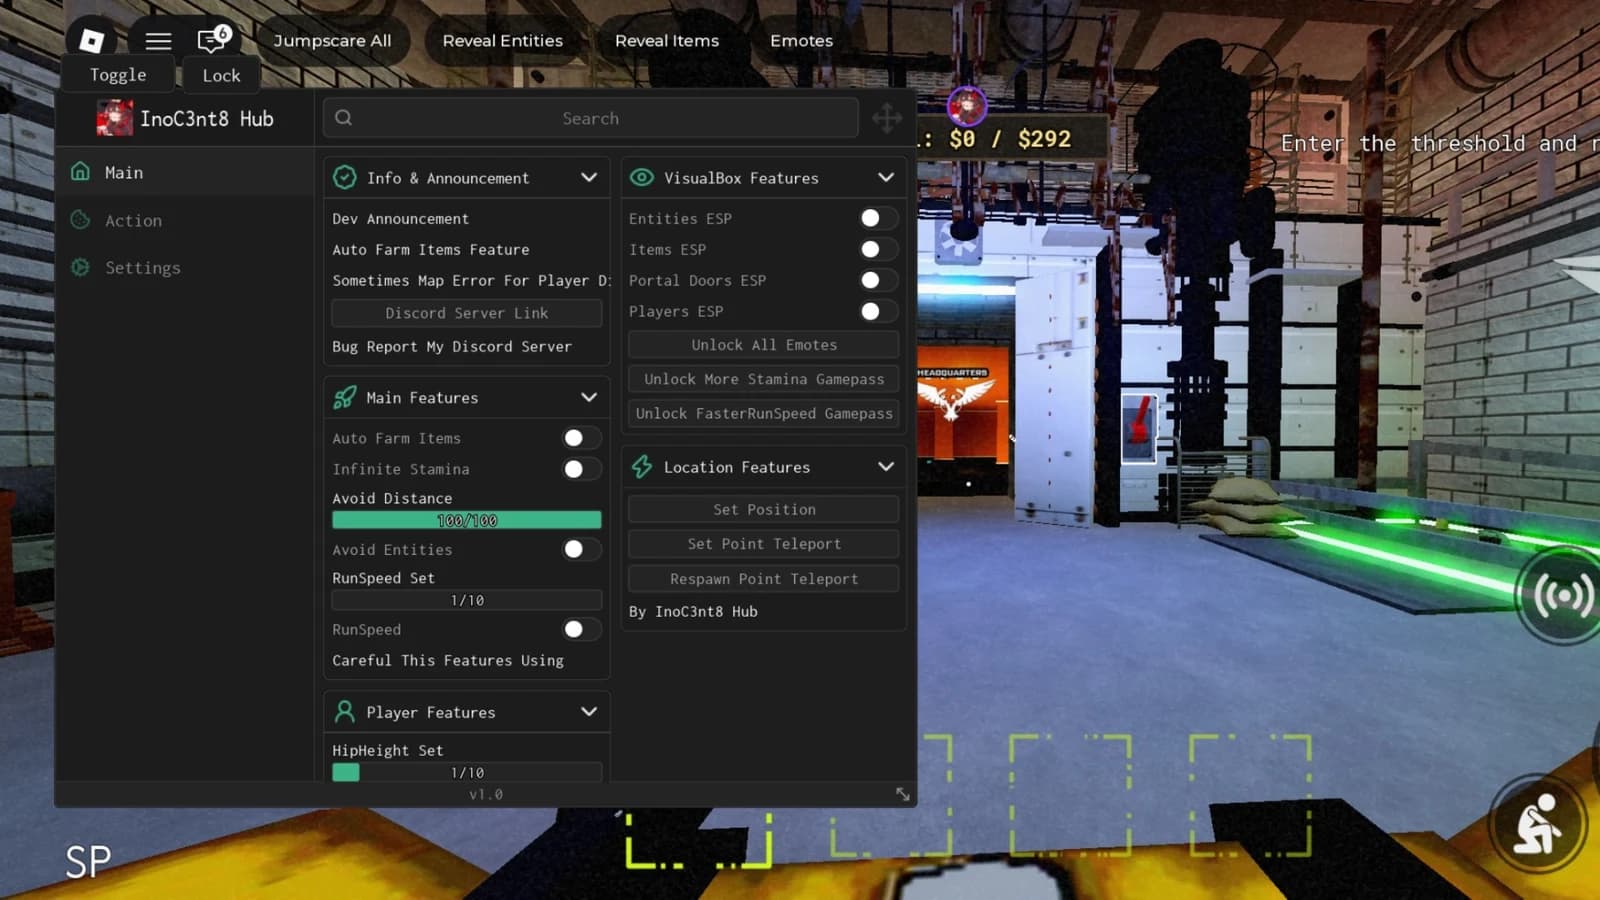Screen dimensions: 1600x900
Task: Click the VisualBox Features eye icon
Action: click(642, 177)
